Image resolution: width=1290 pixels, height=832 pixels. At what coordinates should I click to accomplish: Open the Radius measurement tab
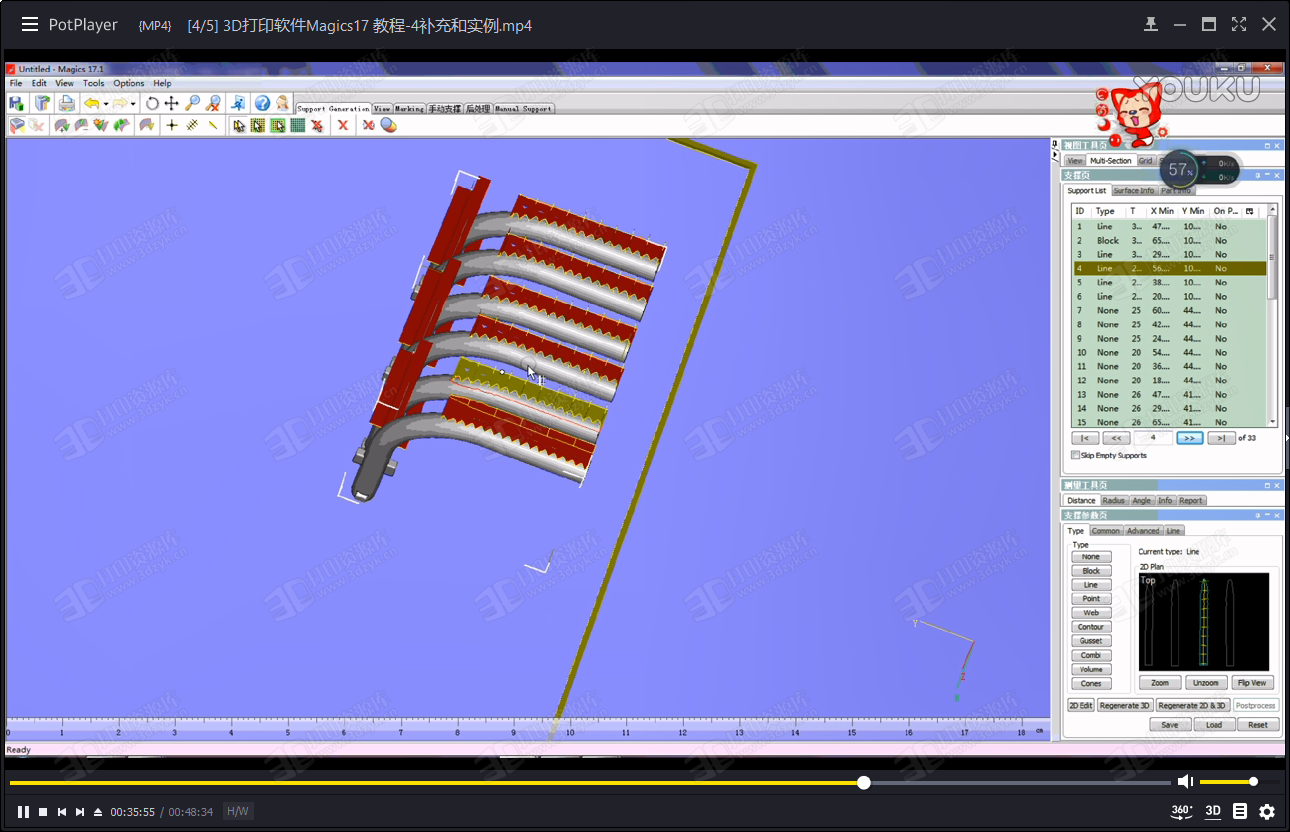click(x=1113, y=500)
